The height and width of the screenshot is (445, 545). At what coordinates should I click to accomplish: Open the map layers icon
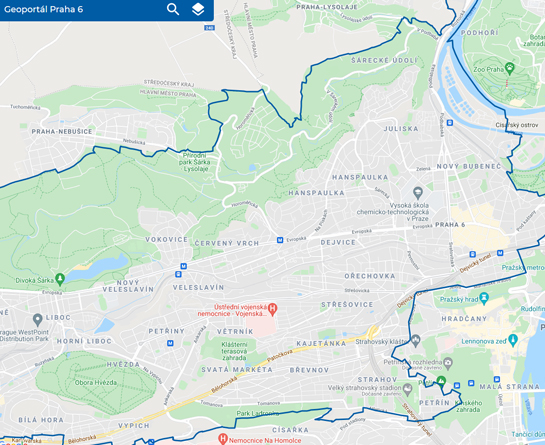click(x=198, y=9)
